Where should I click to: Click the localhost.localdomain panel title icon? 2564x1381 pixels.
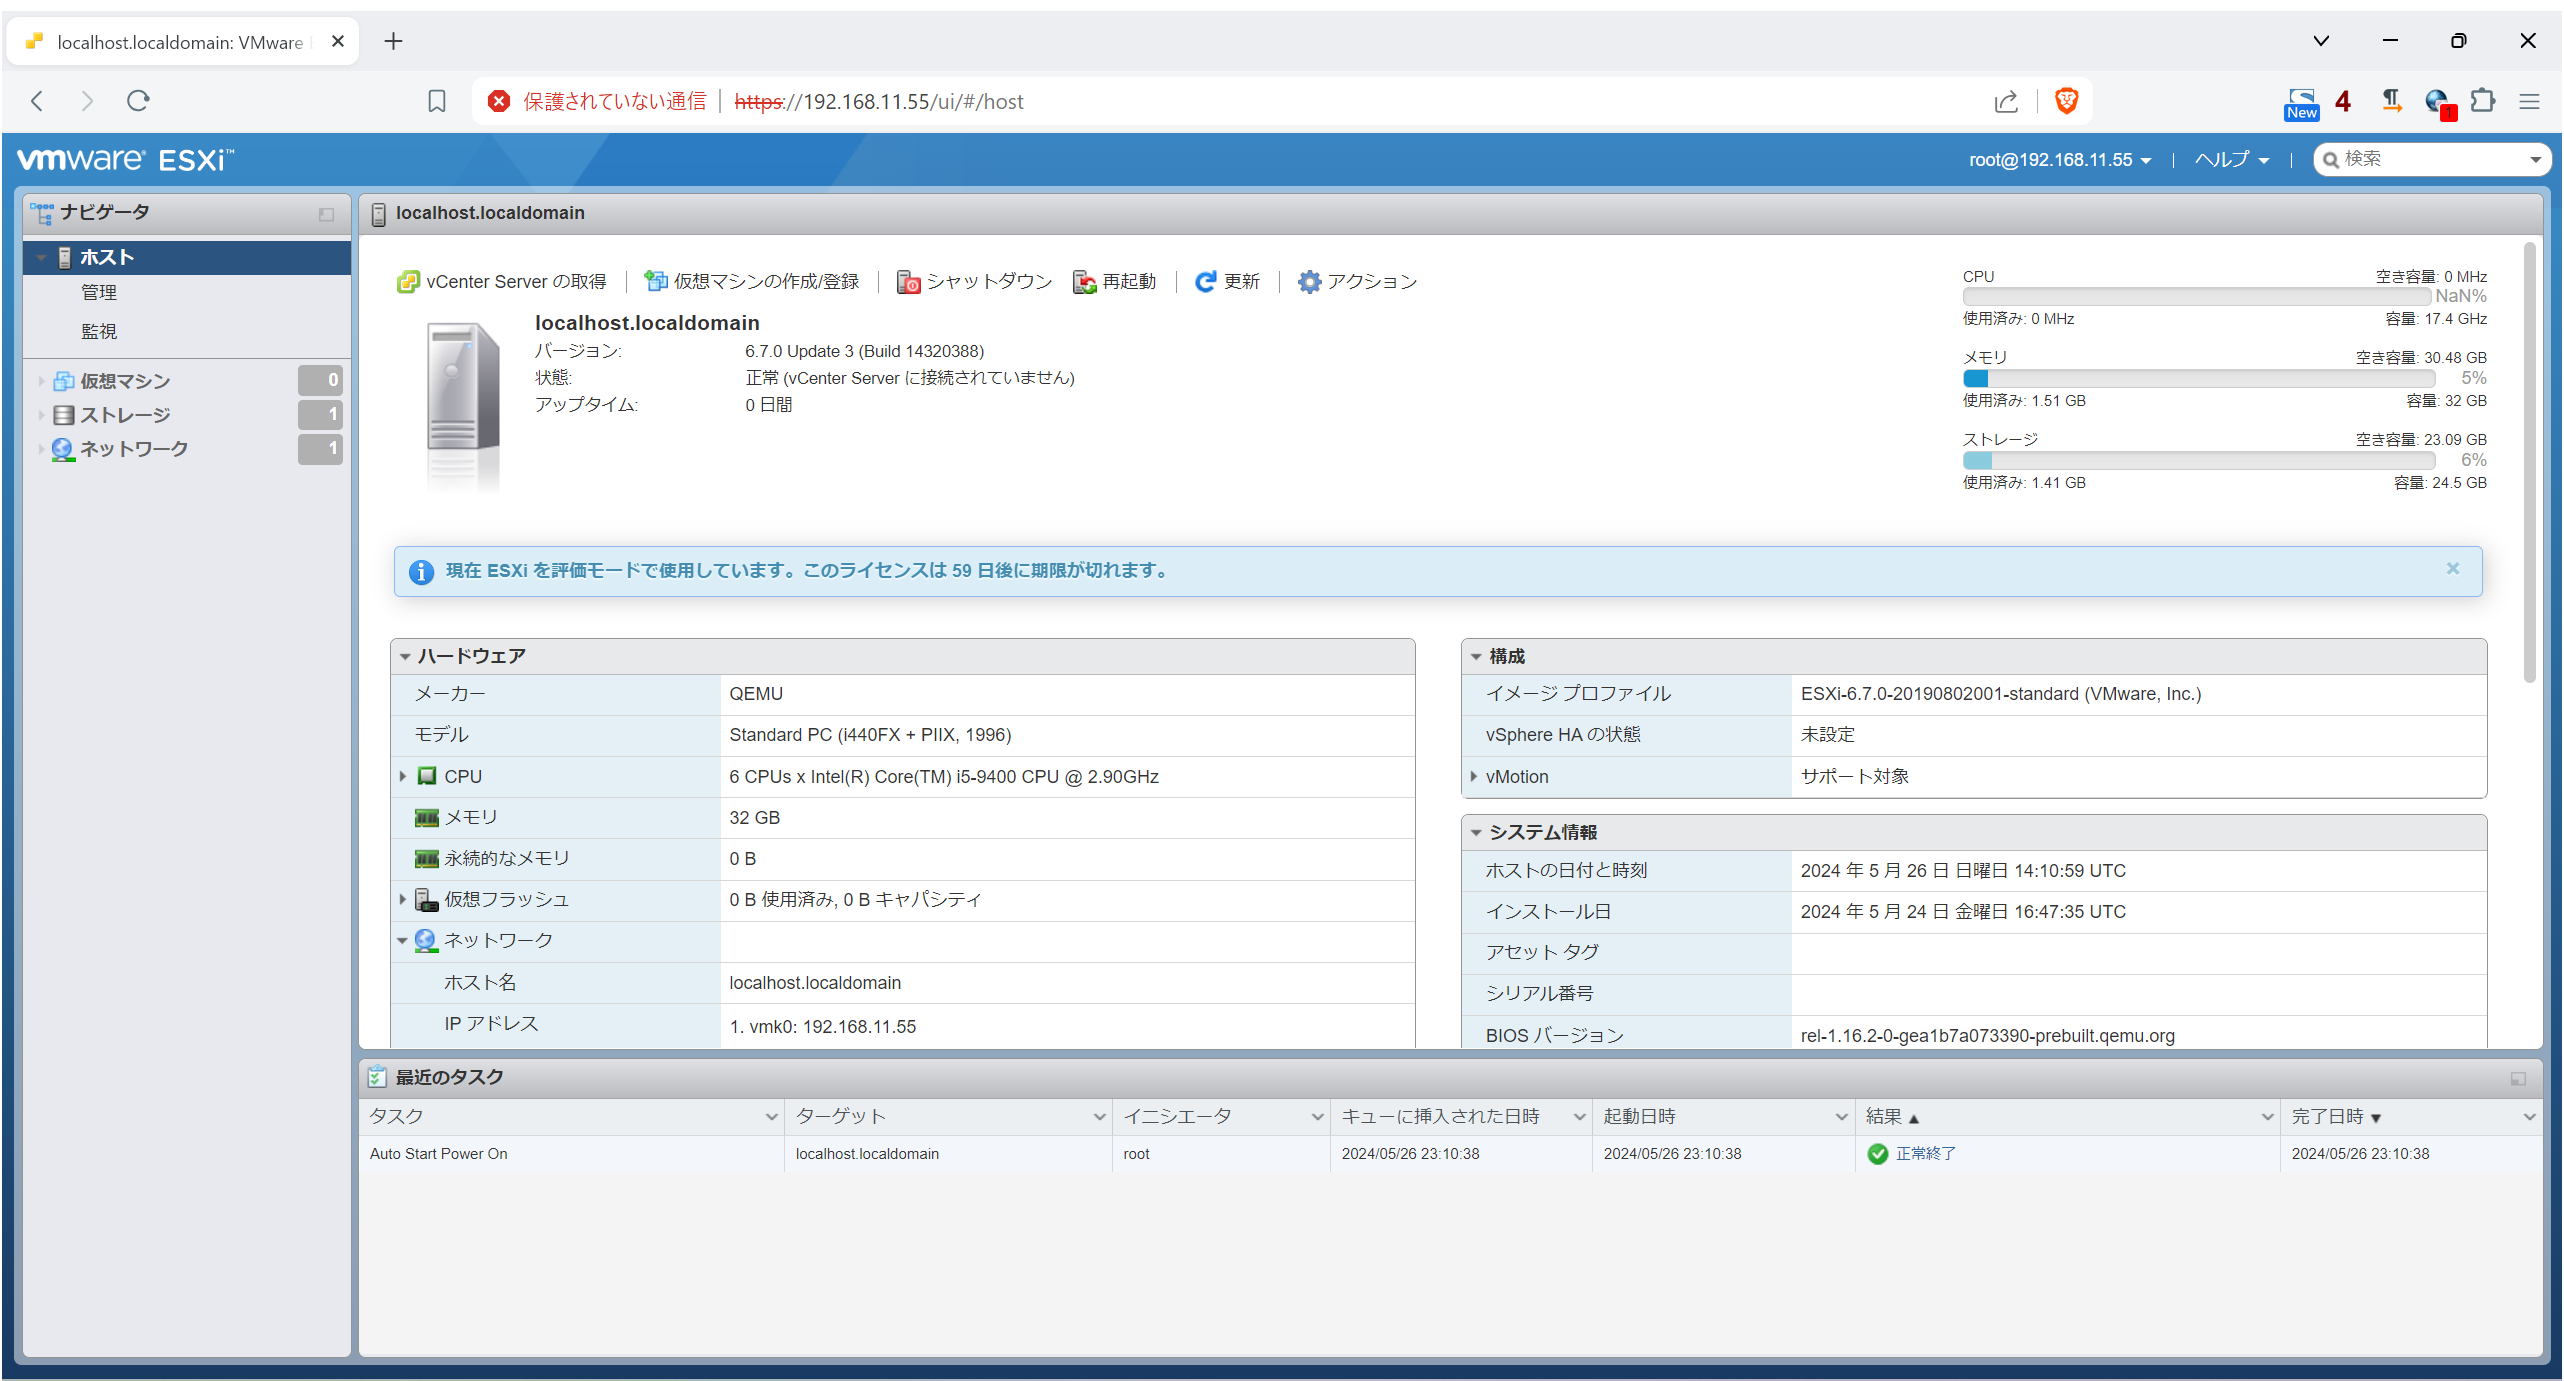click(x=379, y=214)
